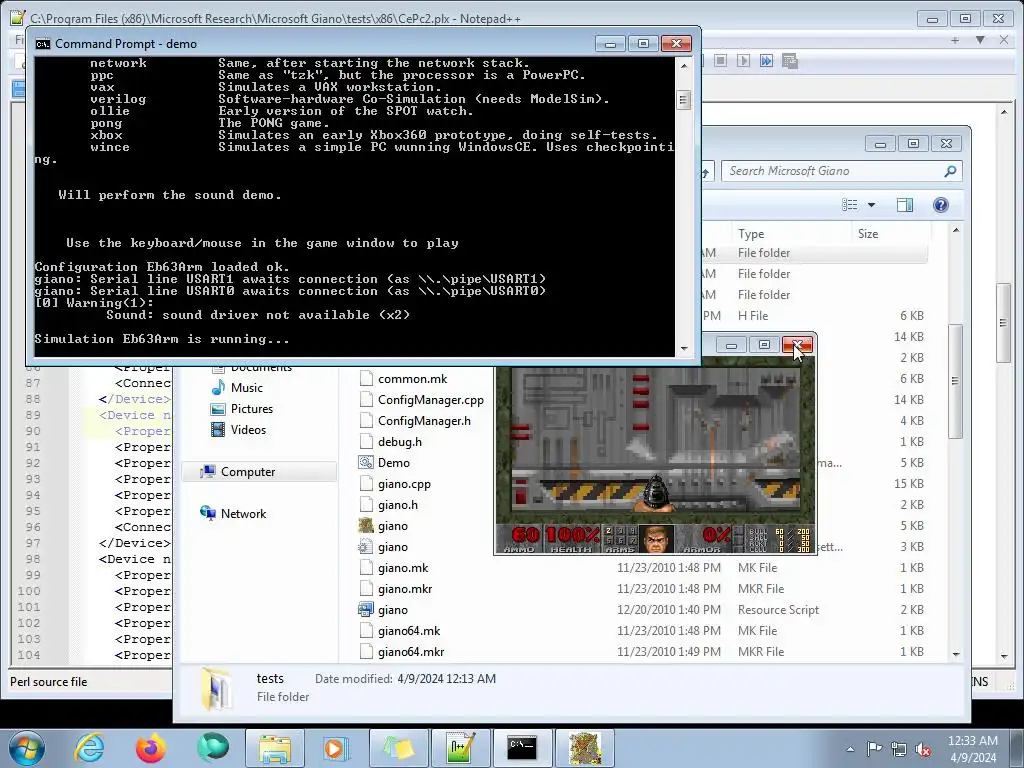Click the giano Resource Script file icon
Viewport: 1024px width, 768px height.
[366, 610]
